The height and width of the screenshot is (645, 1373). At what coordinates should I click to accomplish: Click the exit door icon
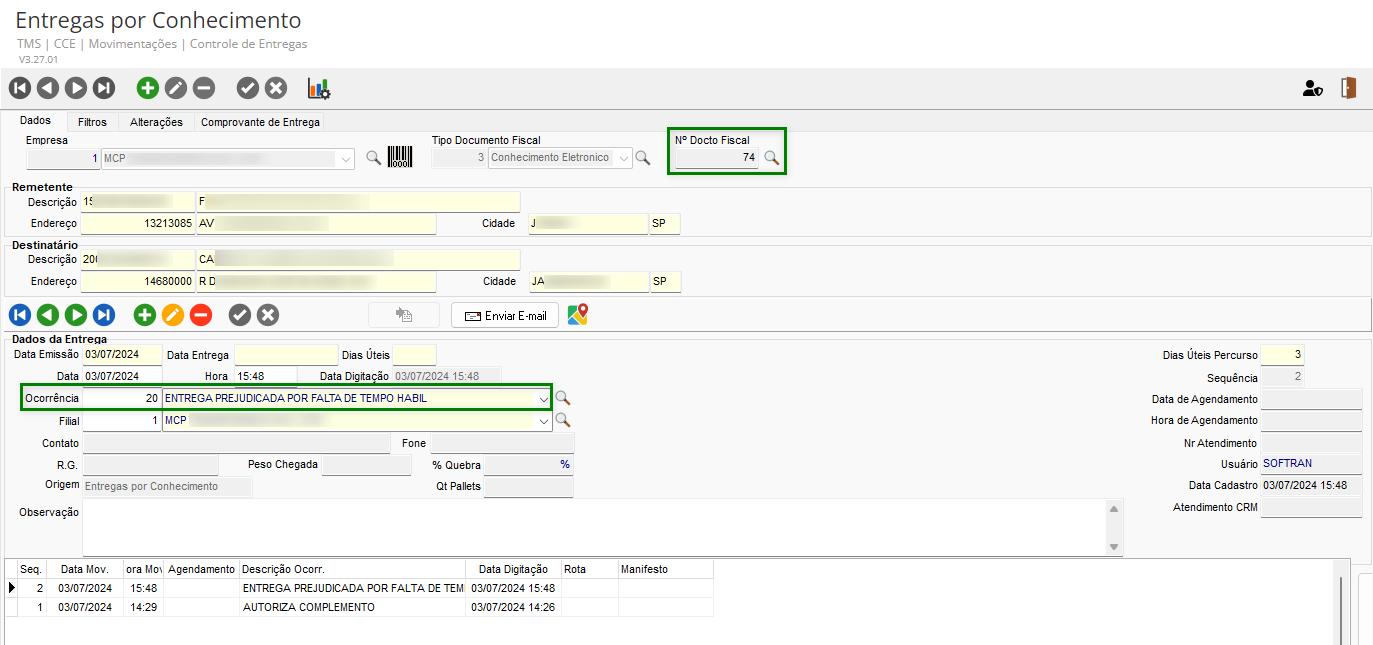pyautogui.click(x=1349, y=88)
